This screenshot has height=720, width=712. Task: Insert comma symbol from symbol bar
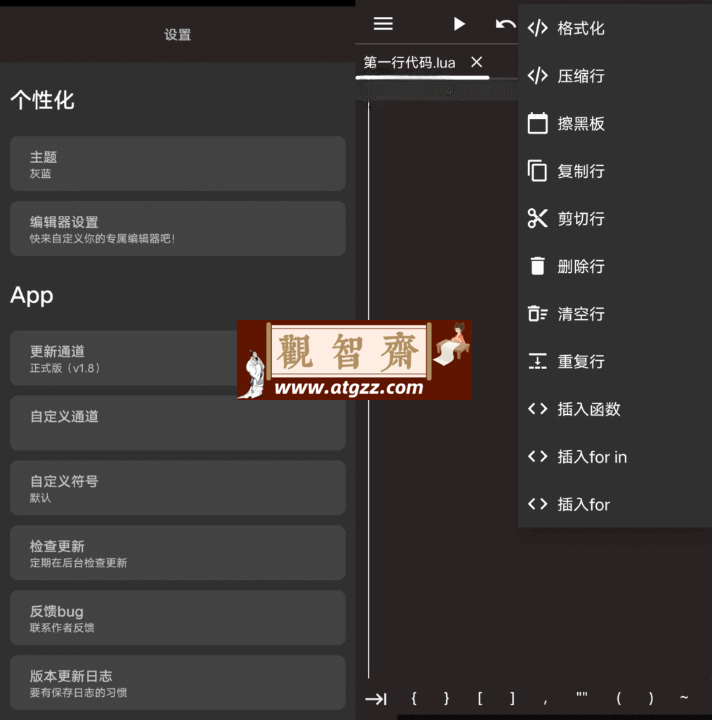tap(545, 700)
